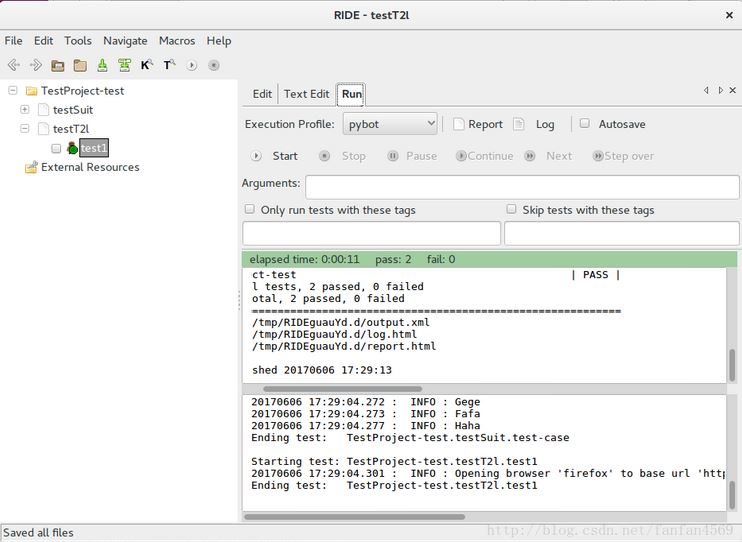Open Search Tests with T icon
Viewport: 742px width, 542px height.
[x=169, y=65]
